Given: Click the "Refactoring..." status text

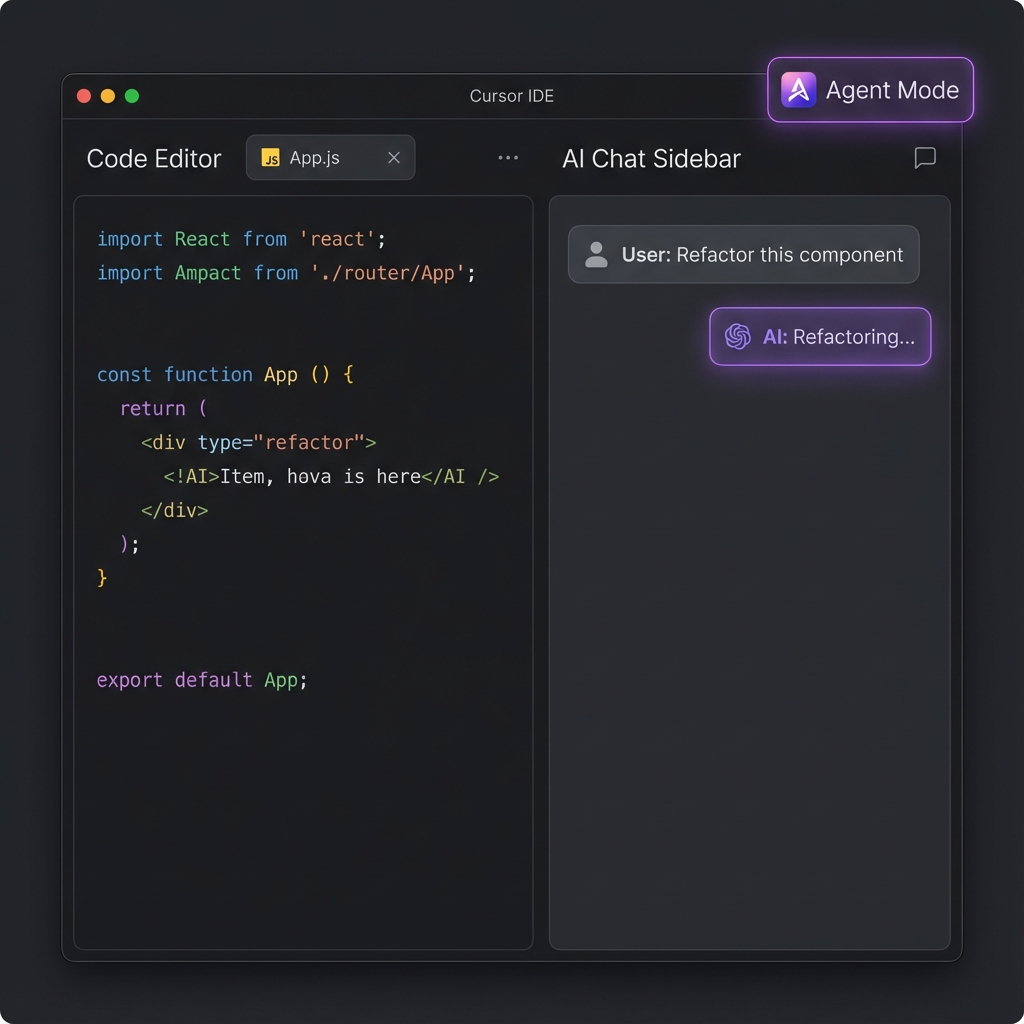Looking at the screenshot, I should coord(853,337).
